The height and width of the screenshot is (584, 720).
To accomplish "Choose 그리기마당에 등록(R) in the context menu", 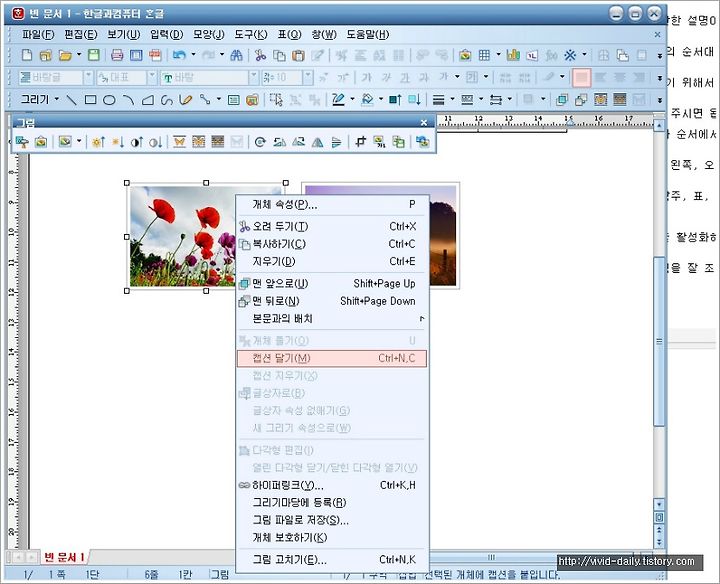I will pyautogui.click(x=332, y=503).
